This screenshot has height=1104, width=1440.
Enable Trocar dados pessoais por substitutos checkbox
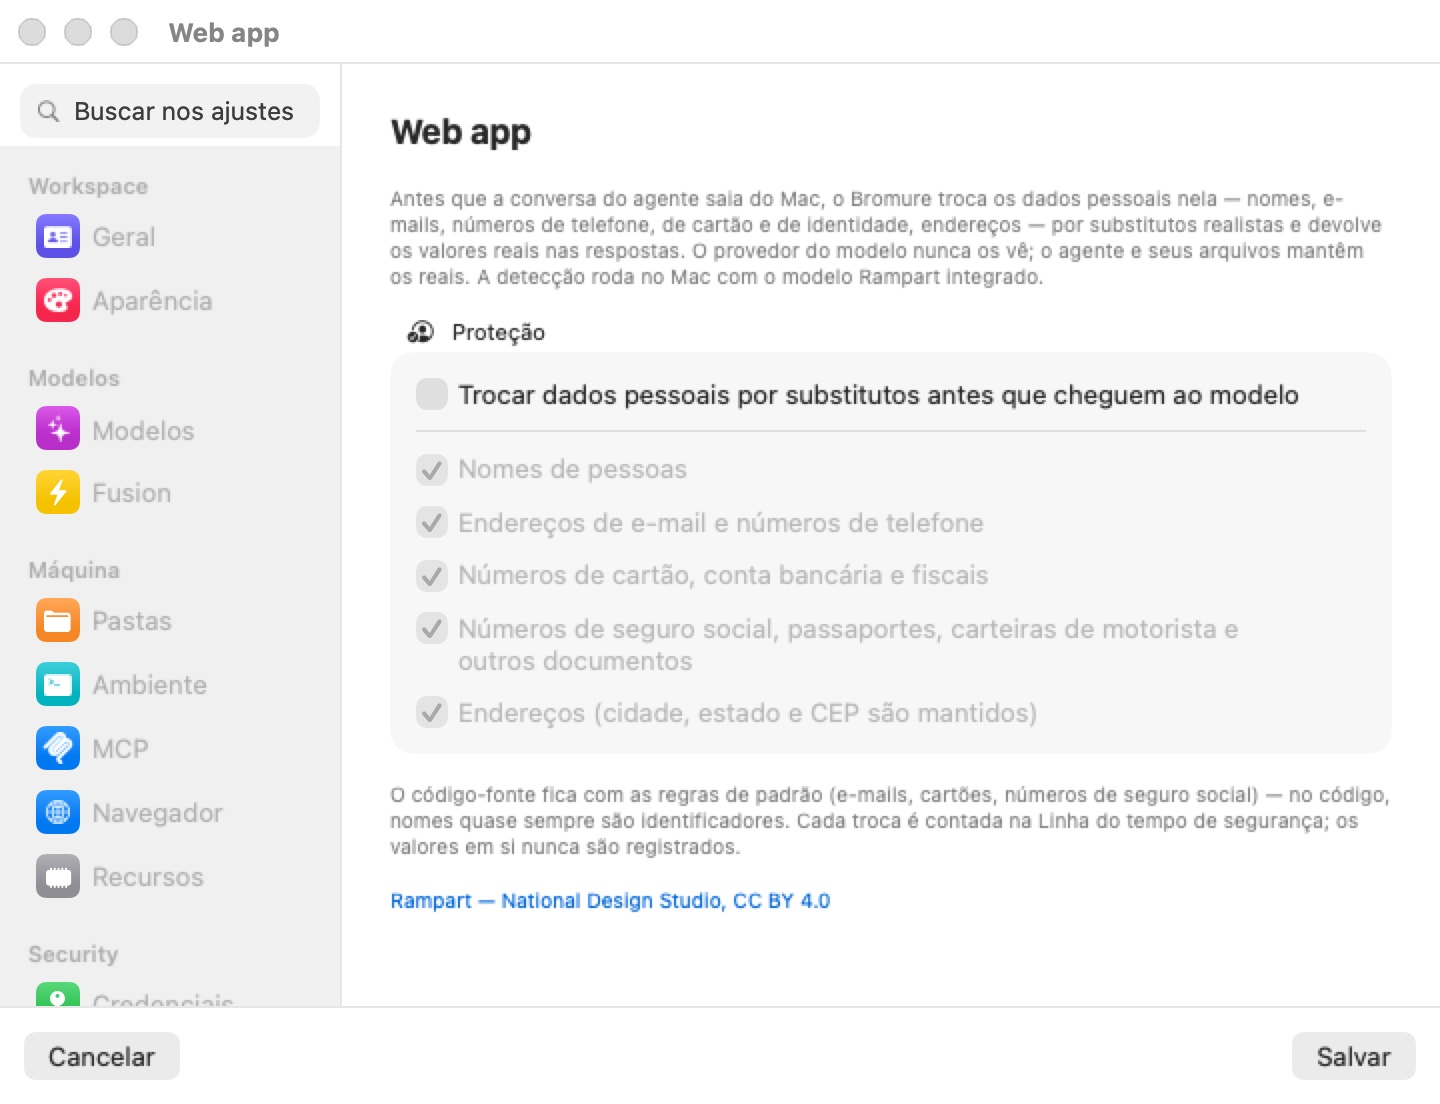(x=432, y=395)
